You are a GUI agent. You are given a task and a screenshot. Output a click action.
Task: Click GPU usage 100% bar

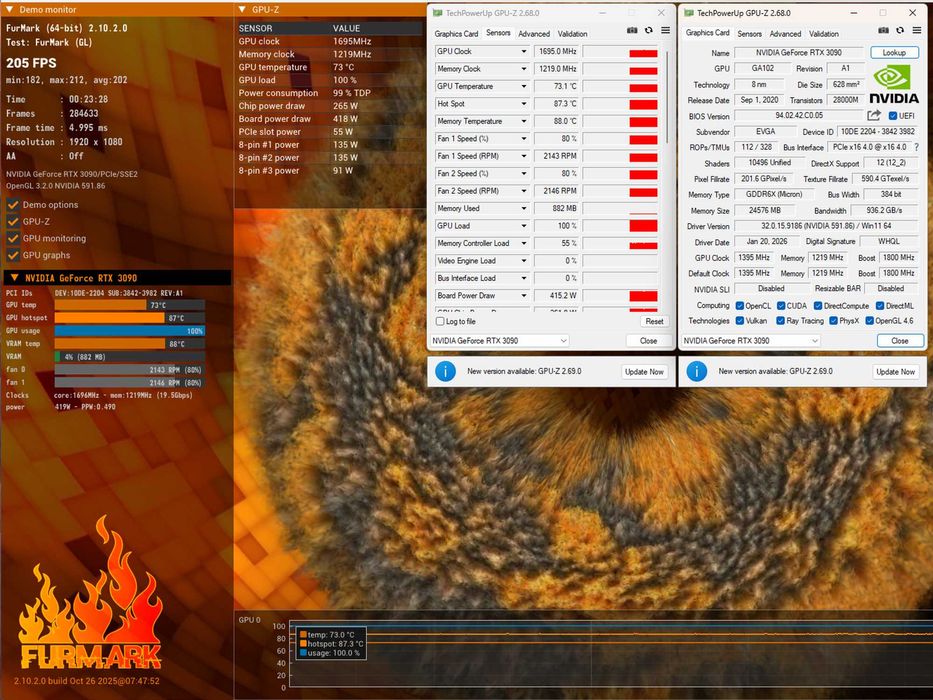130,331
